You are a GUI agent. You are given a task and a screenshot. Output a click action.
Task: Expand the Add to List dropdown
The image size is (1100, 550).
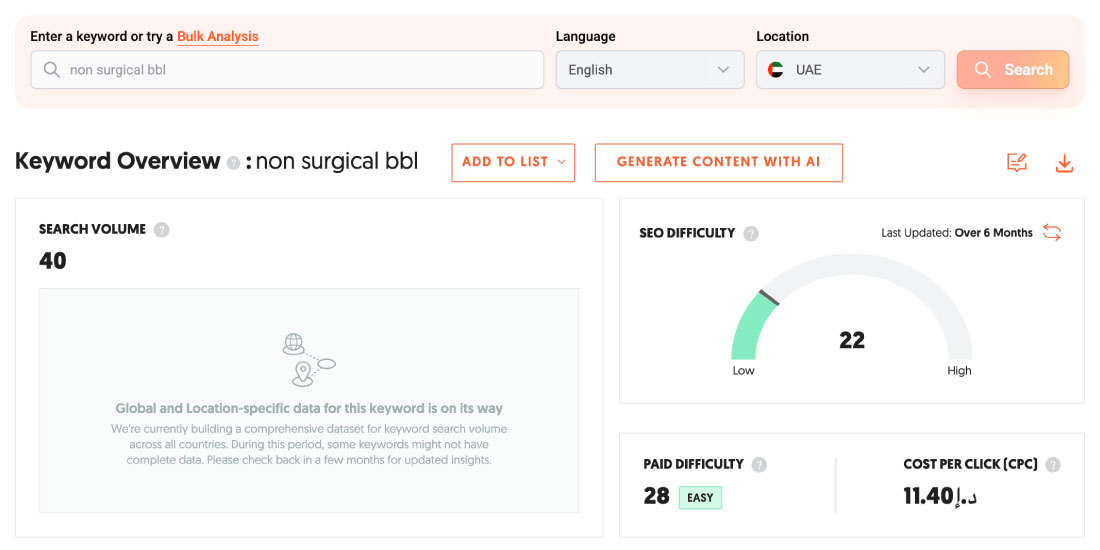pyautogui.click(x=513, y=162)
